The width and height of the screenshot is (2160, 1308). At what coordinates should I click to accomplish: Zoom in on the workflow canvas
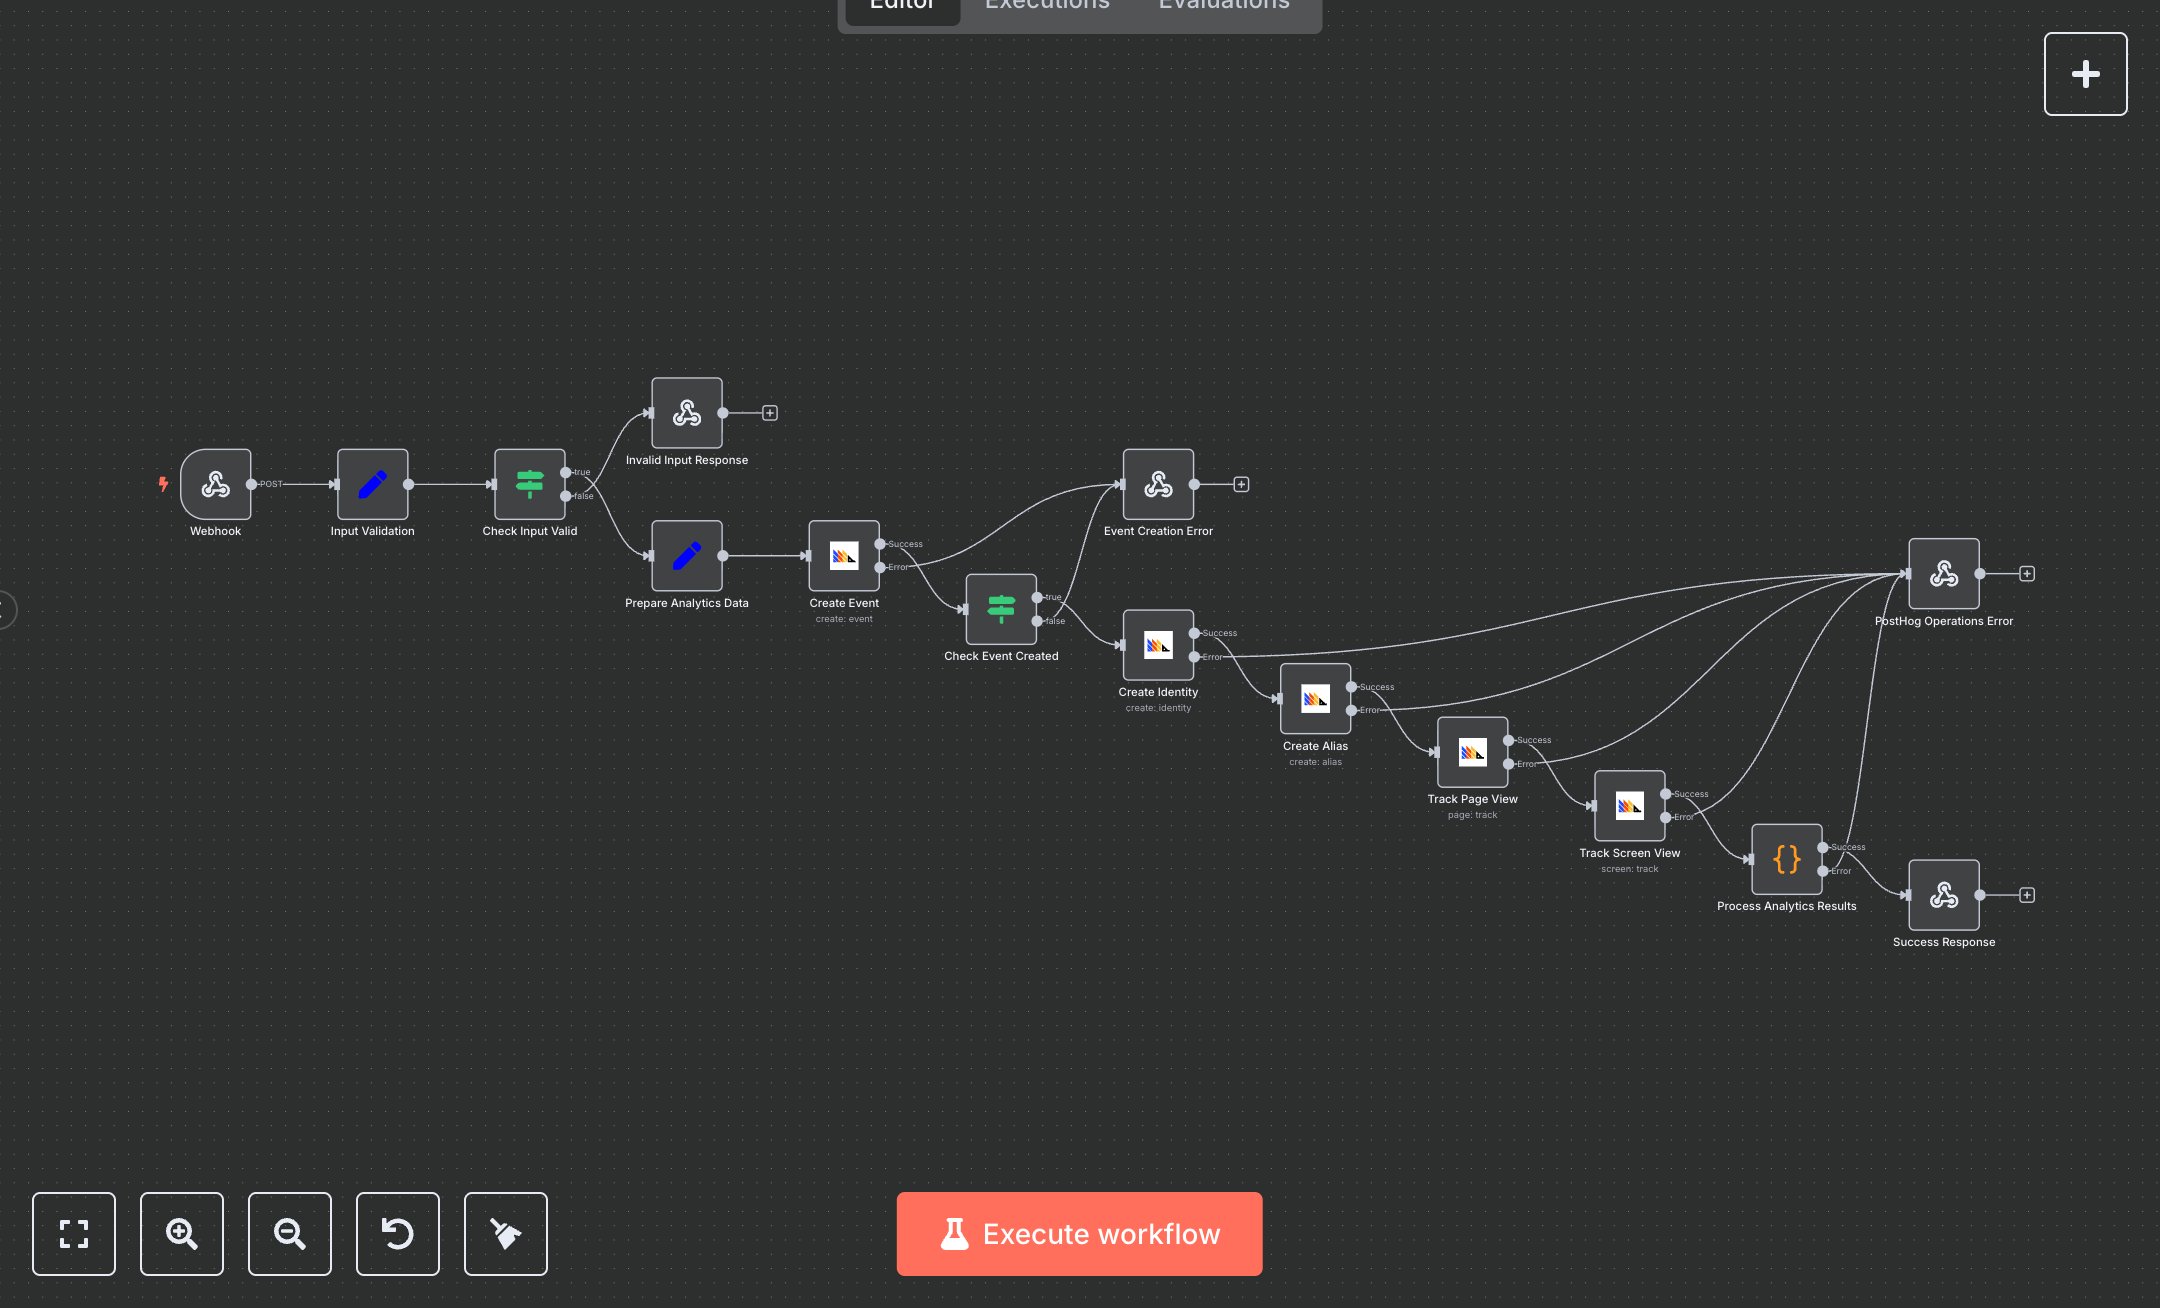click(x=181, y=1234)
